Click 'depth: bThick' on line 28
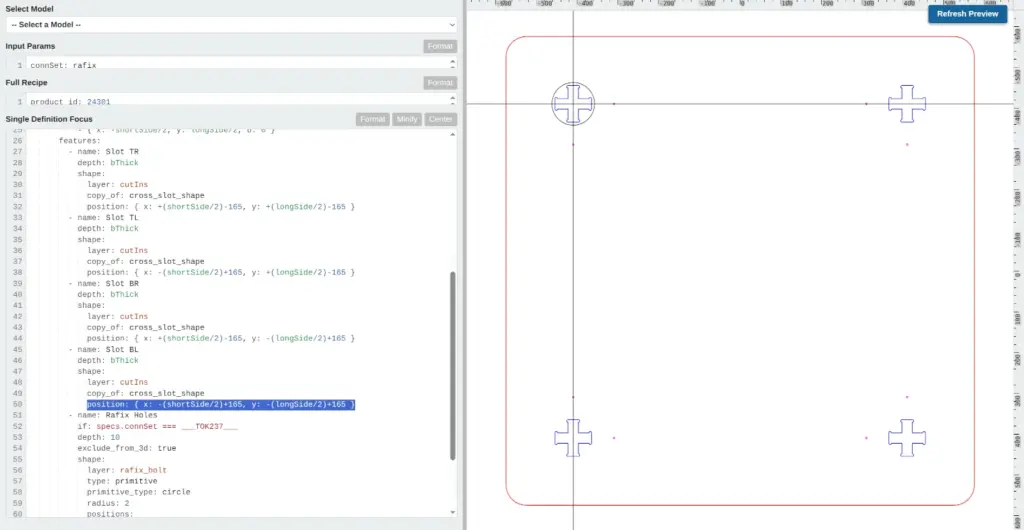Viewport: 1024px width, 530px height. pyautogui.click(x=108, y=163)
